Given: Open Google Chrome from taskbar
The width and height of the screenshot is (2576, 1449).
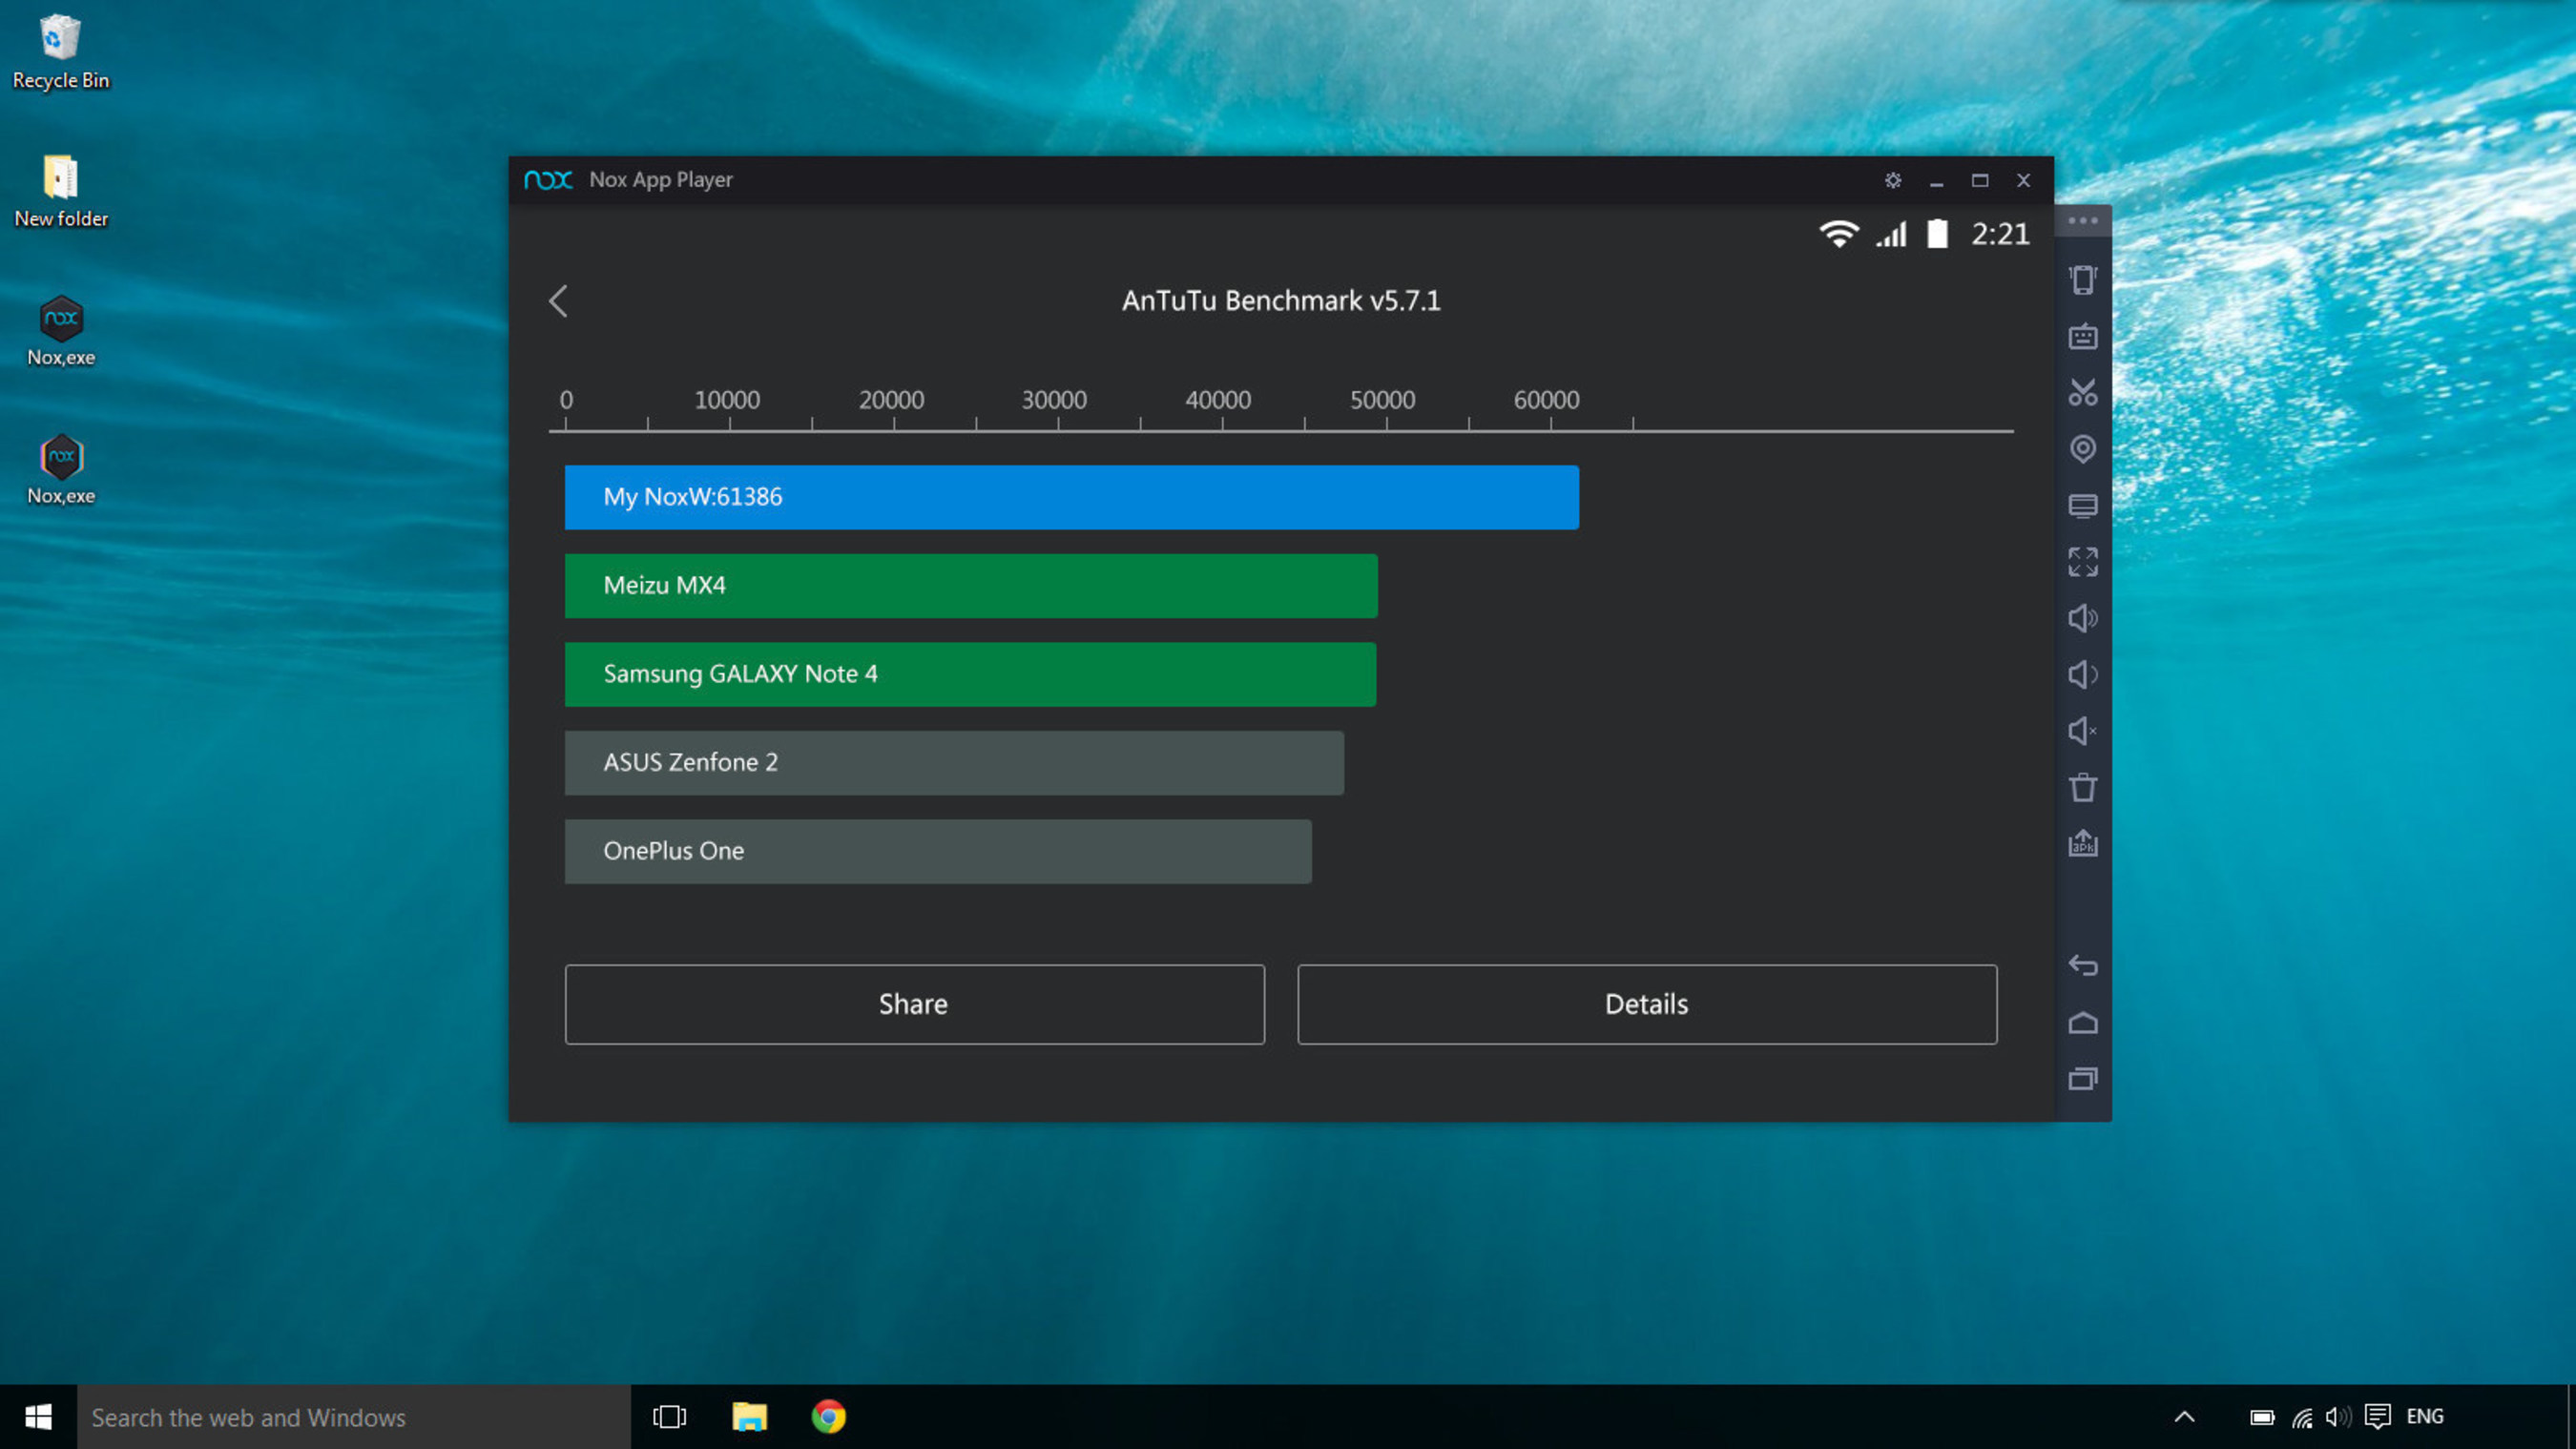Looking at the screenshot, I should click(x=828, y=1418).
